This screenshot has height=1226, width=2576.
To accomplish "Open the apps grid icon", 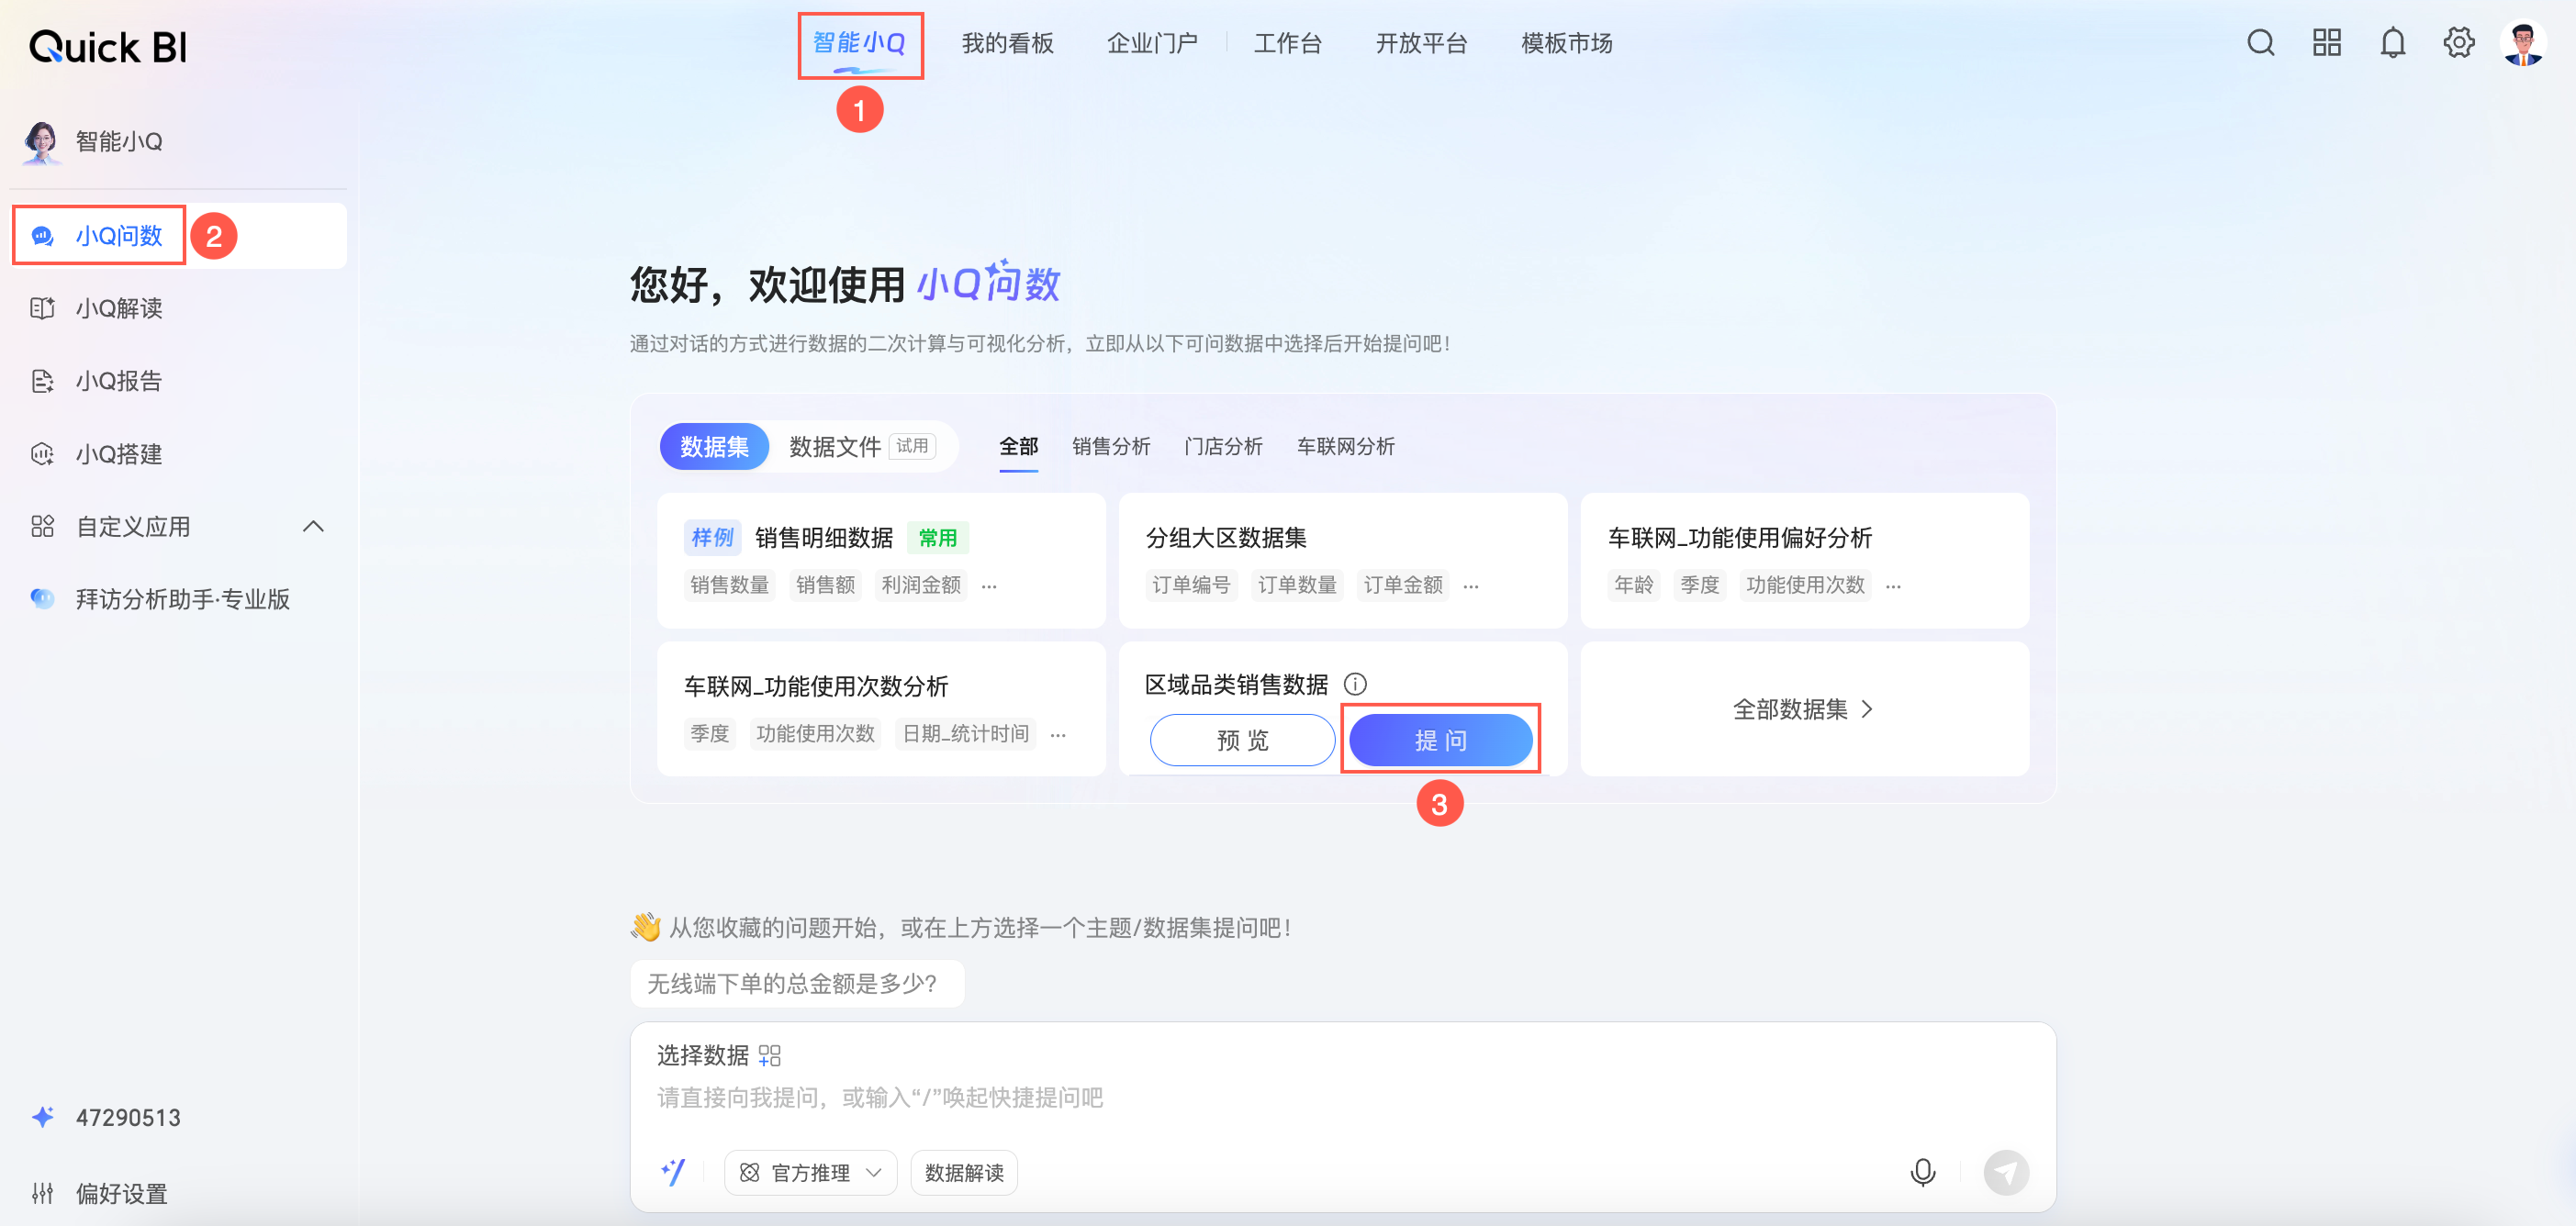I will (x=2326, y=43).
